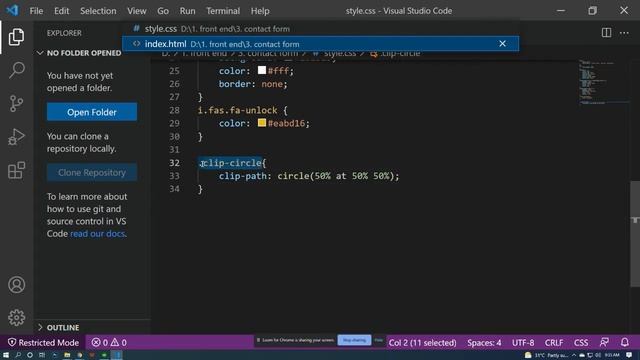Click 'border: none;' on line 26

253,84
